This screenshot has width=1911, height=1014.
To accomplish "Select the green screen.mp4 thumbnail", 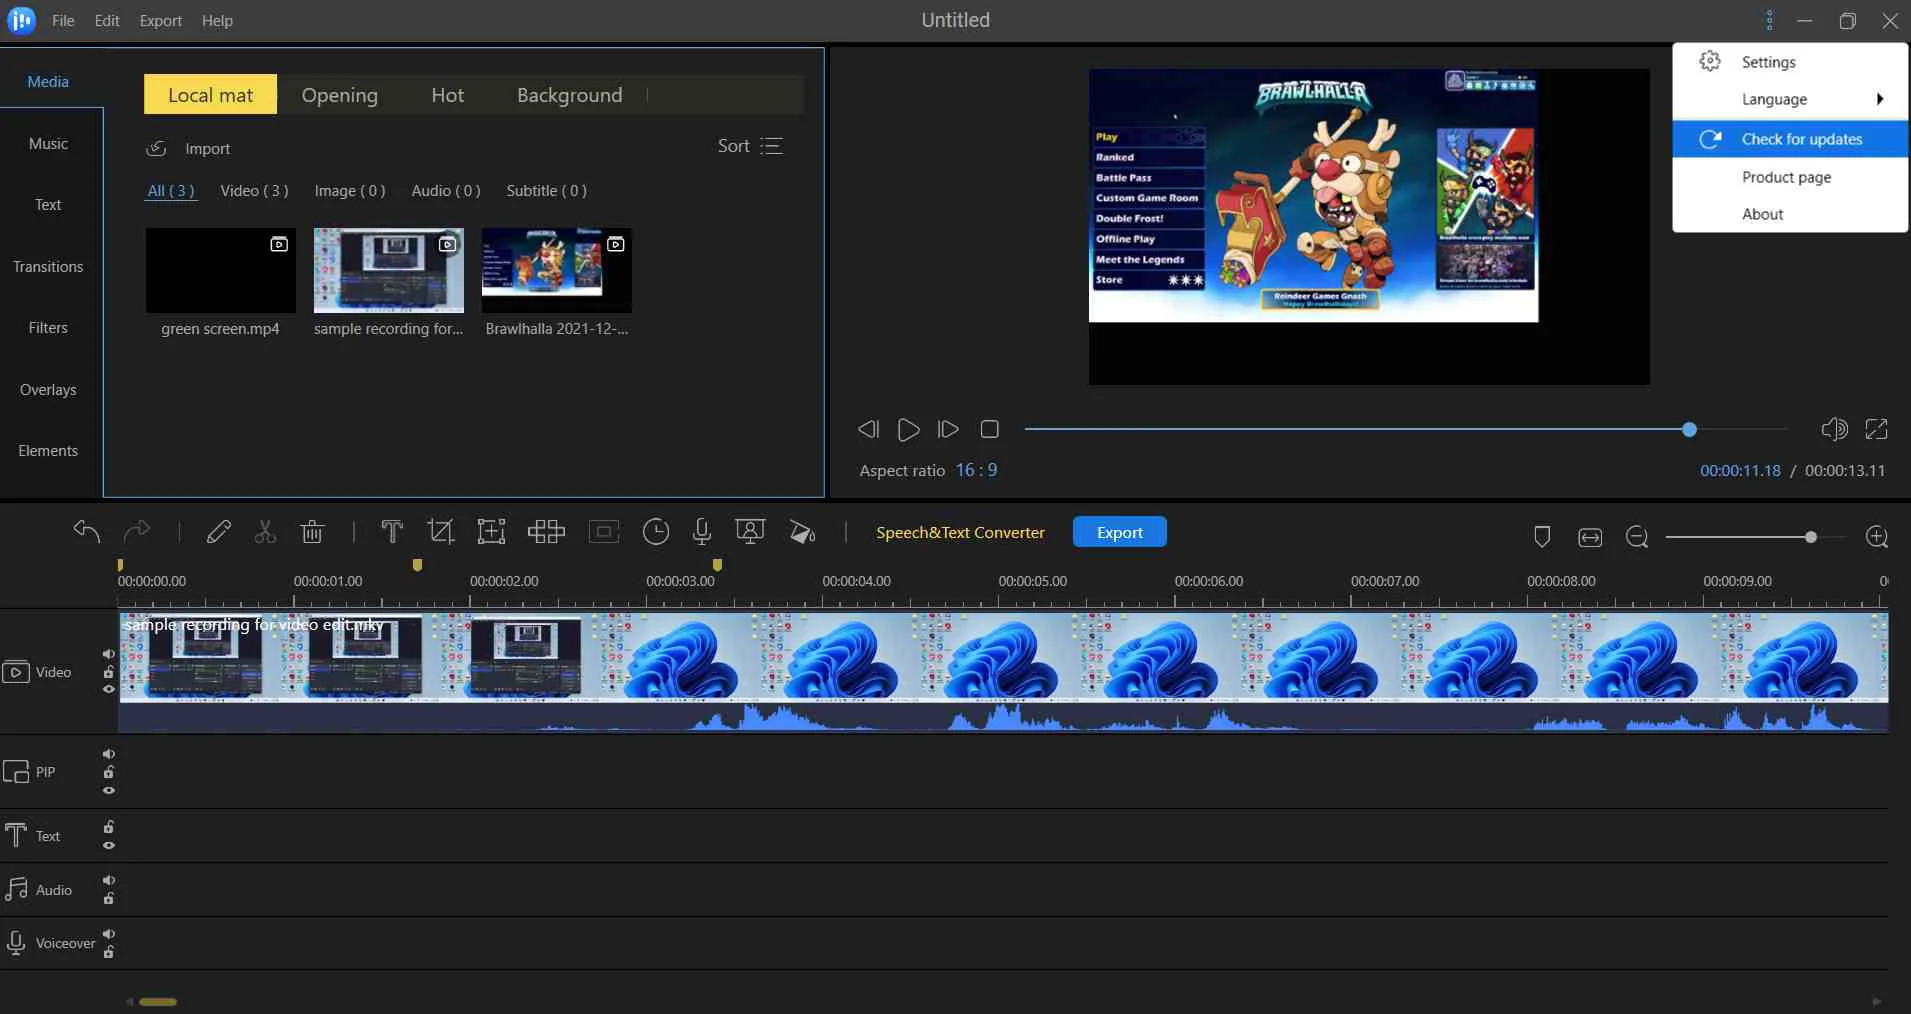I will tap(220, 271).
